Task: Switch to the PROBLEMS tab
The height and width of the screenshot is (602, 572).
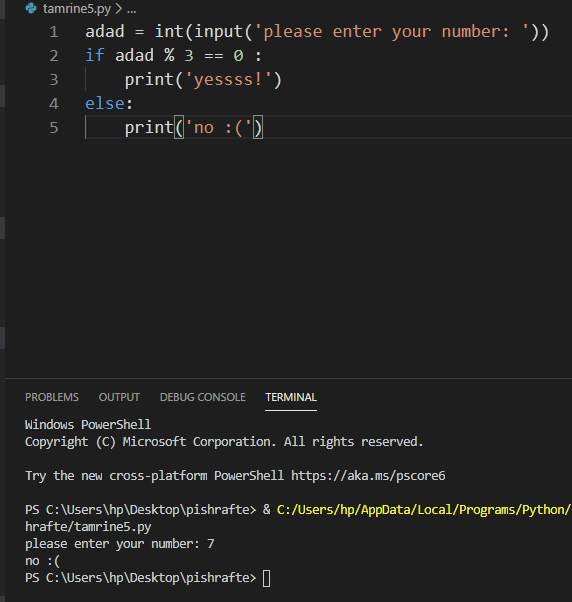Action: (x=52, y=397)
